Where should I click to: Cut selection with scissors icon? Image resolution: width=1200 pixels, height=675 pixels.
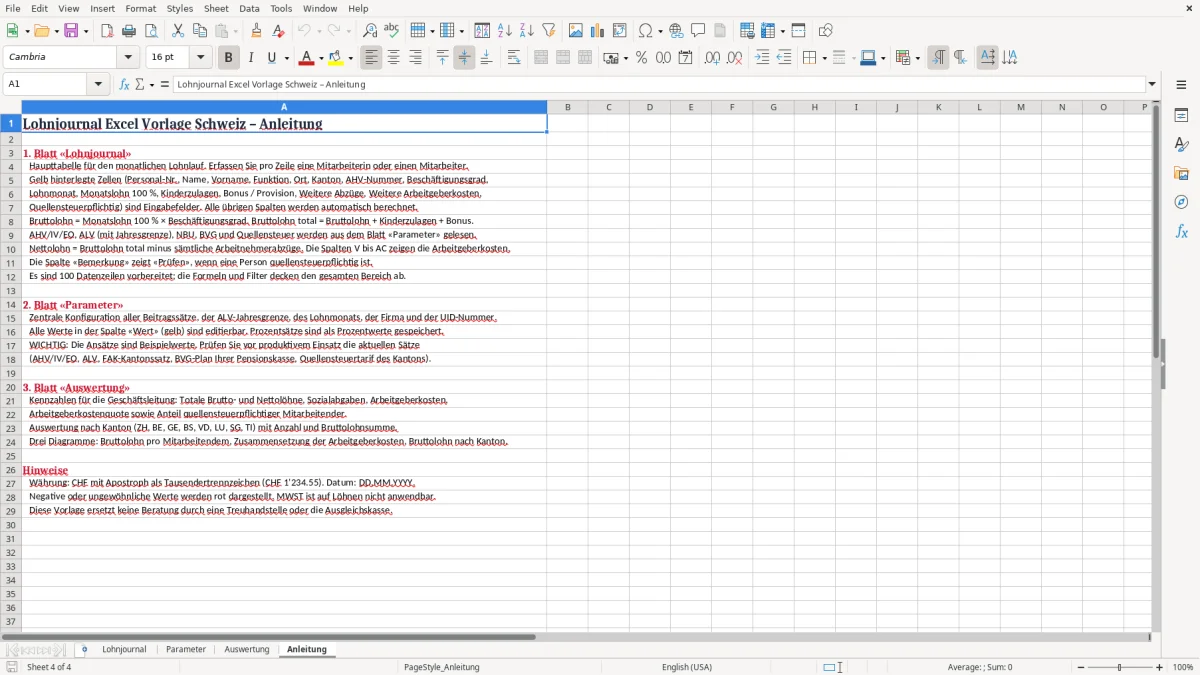[178, 31]
